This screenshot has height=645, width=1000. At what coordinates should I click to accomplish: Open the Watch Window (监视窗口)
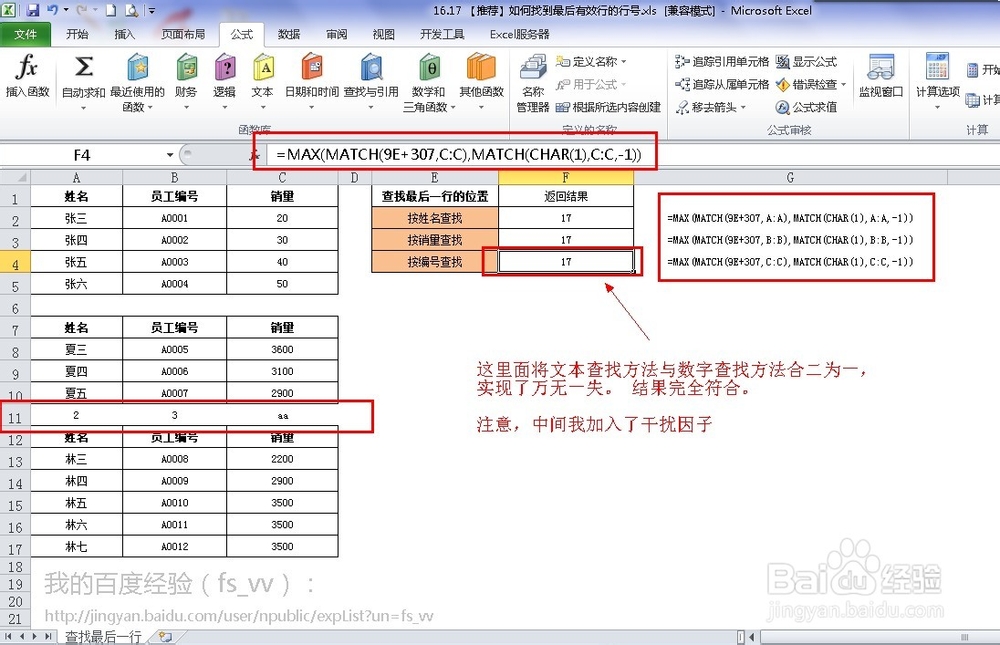pyautogui.click(x=881, y=75)
